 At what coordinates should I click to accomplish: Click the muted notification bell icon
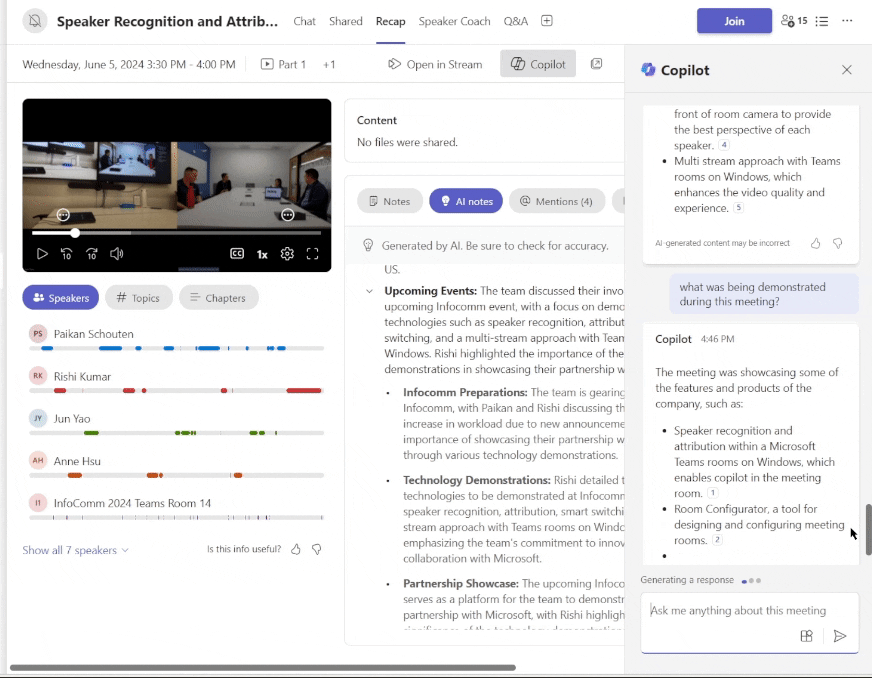[34, 21]
